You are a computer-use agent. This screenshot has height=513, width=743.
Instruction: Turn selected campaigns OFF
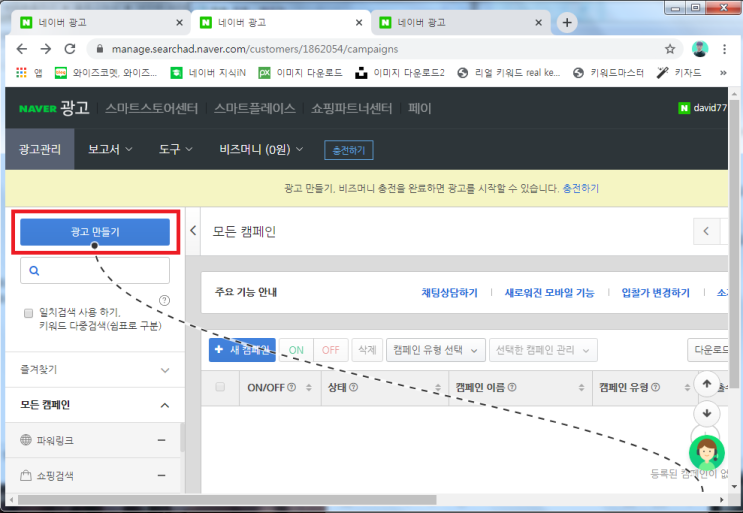tap(331, 350)
